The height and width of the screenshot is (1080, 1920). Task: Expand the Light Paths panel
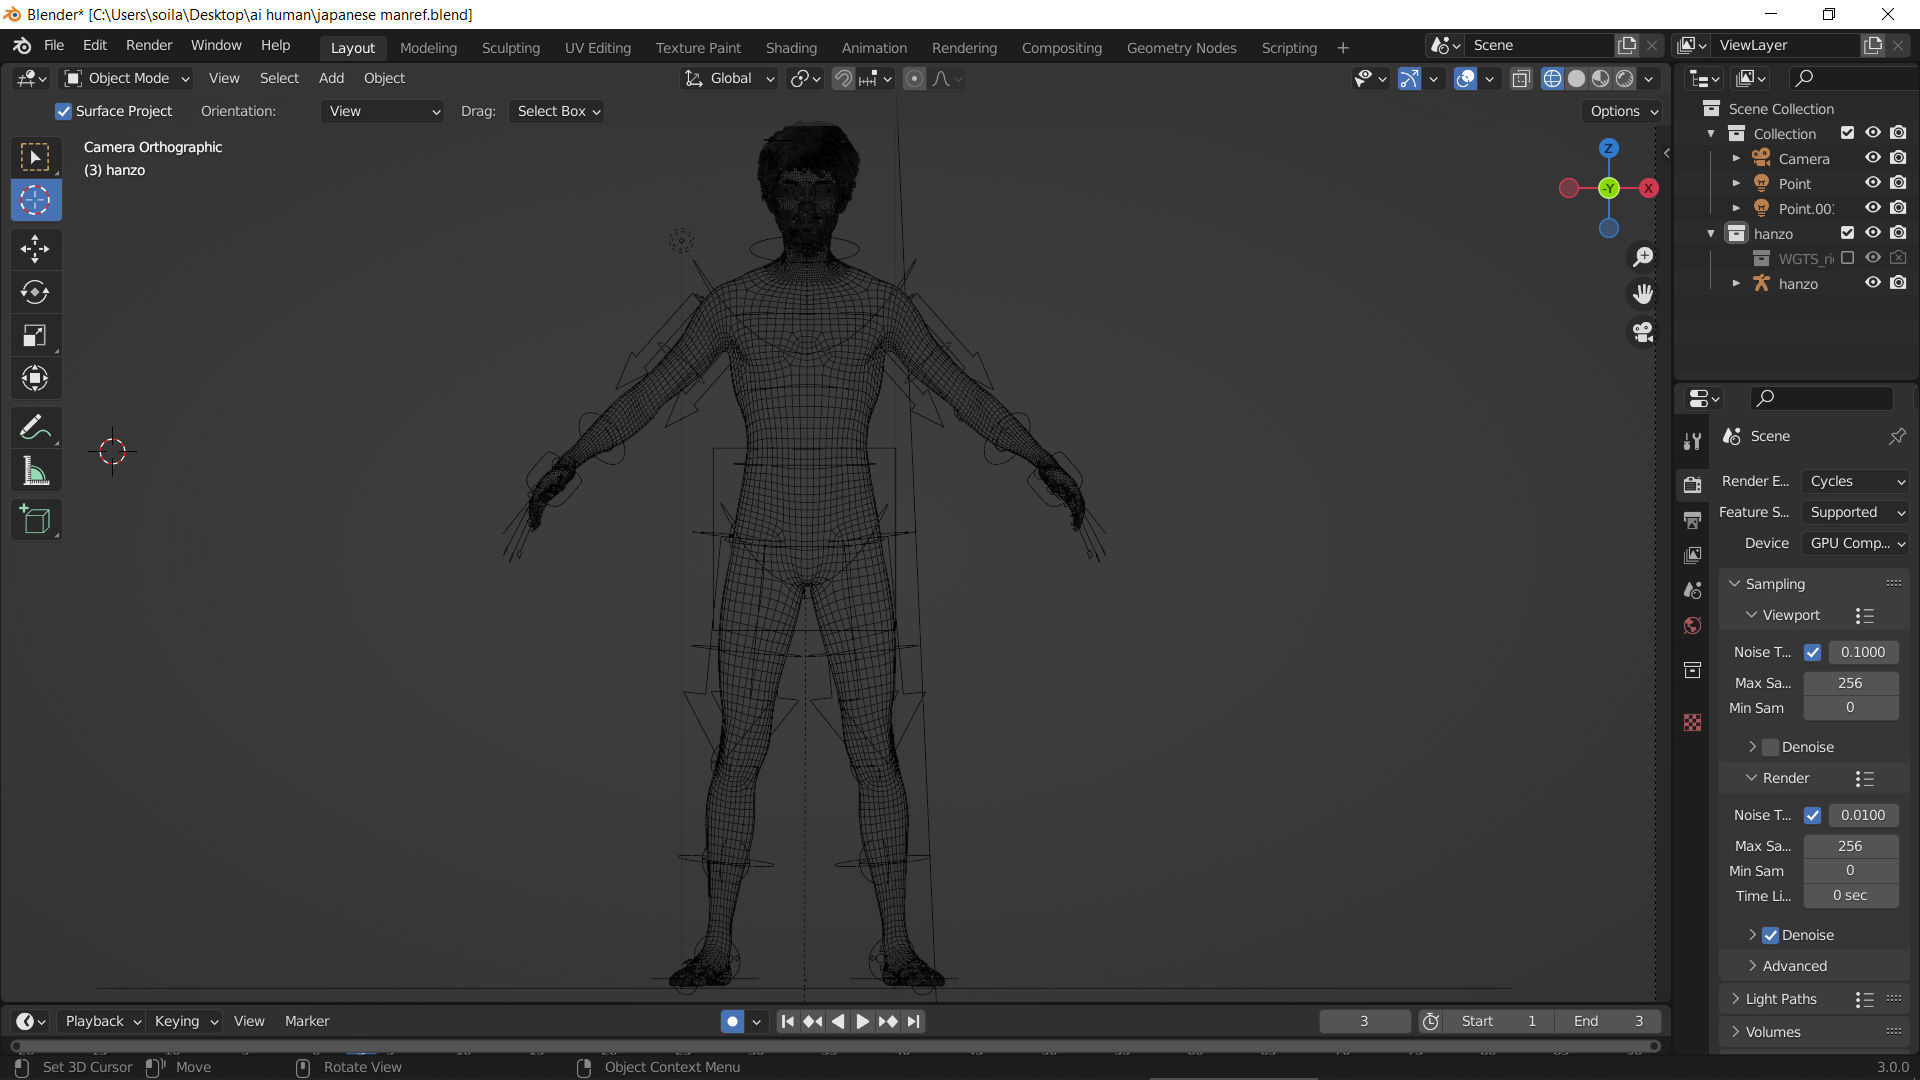1781,999
